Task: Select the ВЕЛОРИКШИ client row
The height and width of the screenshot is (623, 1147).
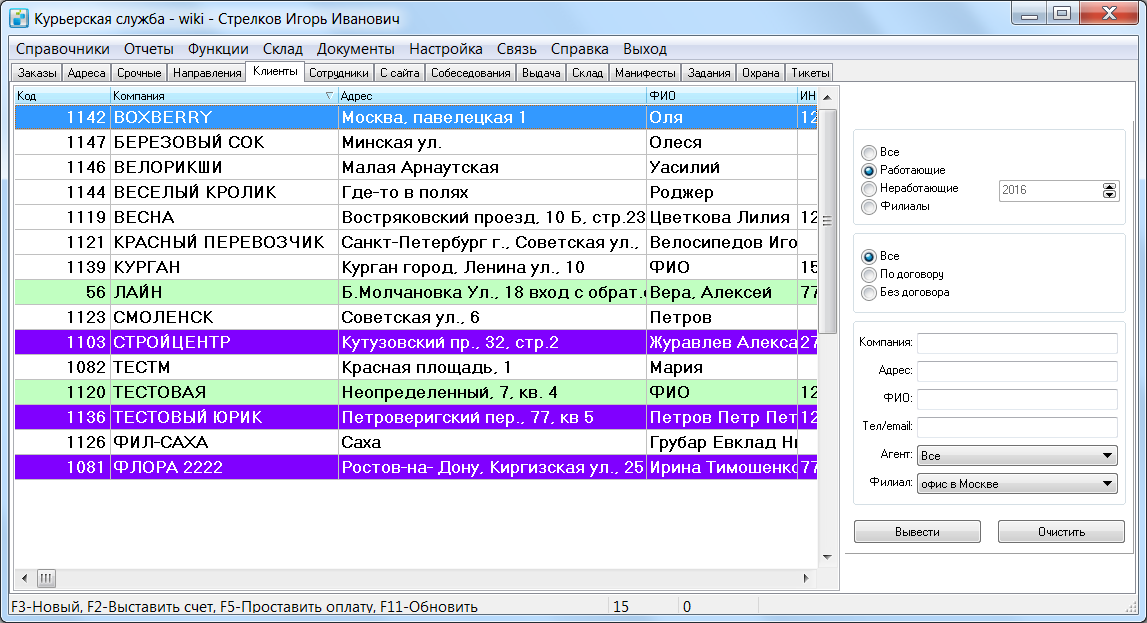Action: [415, 167]
